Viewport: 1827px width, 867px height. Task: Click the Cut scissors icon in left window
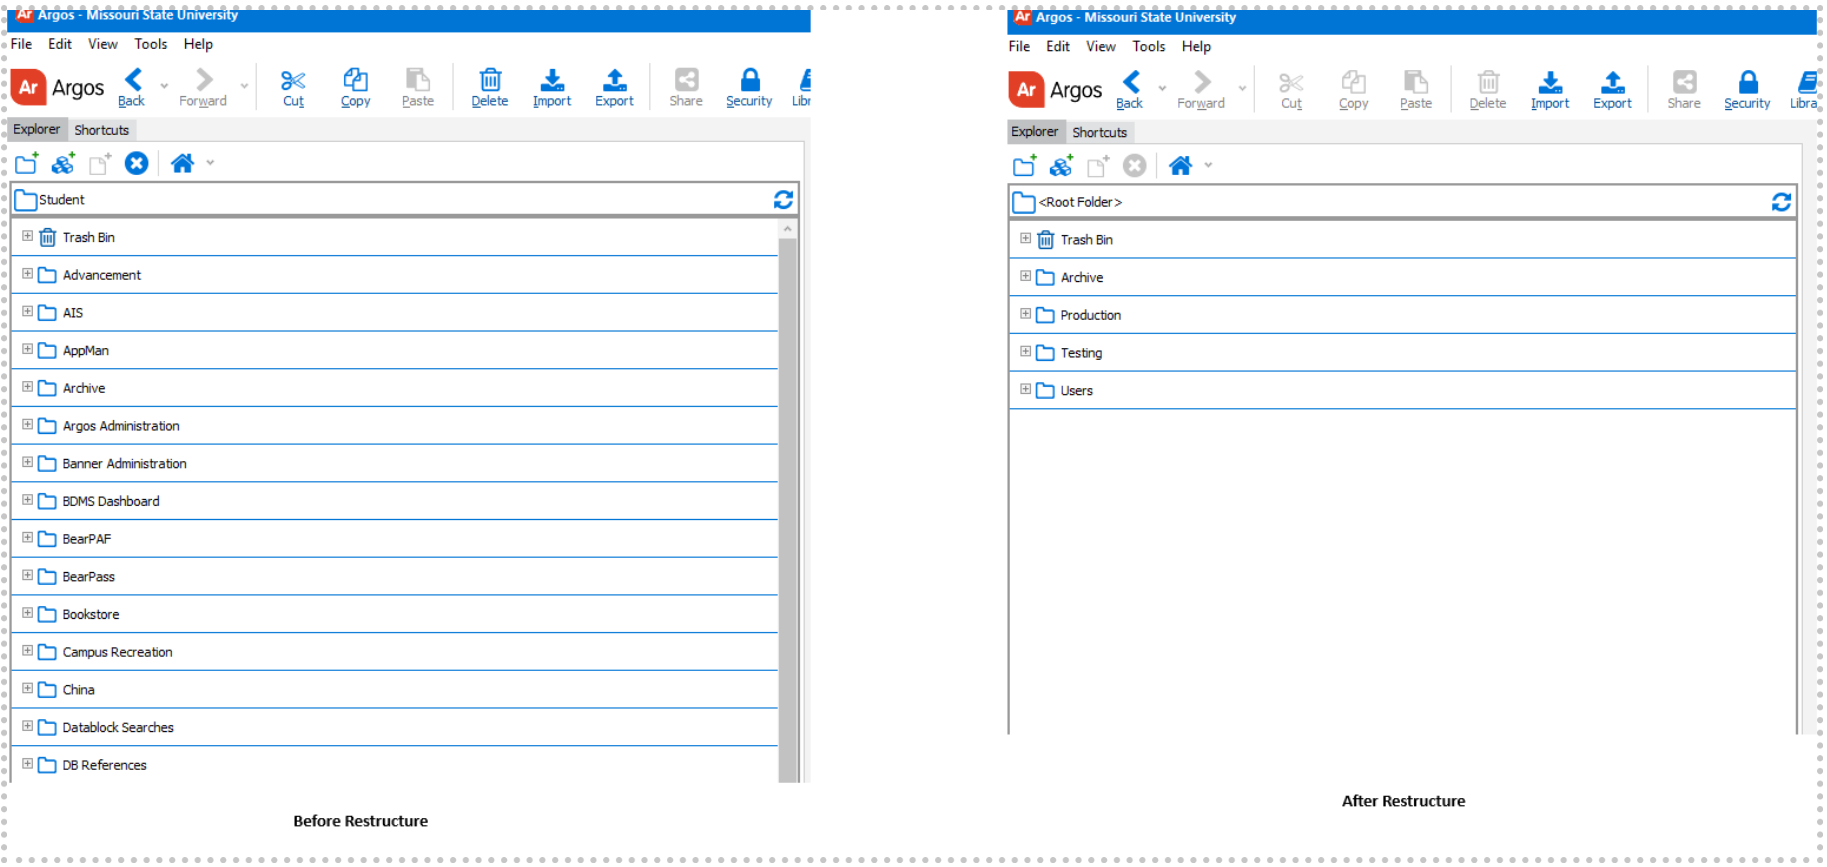coord(293,81)
